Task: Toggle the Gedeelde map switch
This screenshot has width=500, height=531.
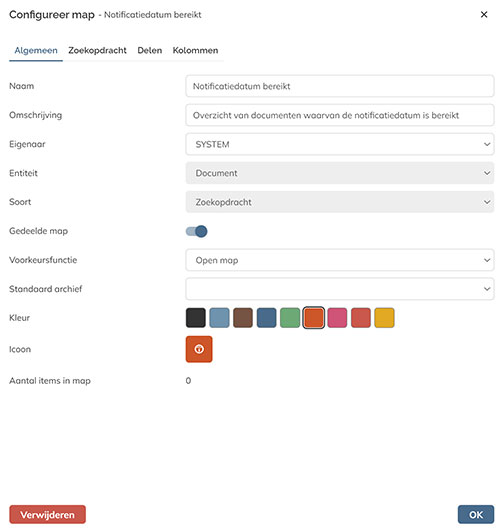Action: click(196, 231)
